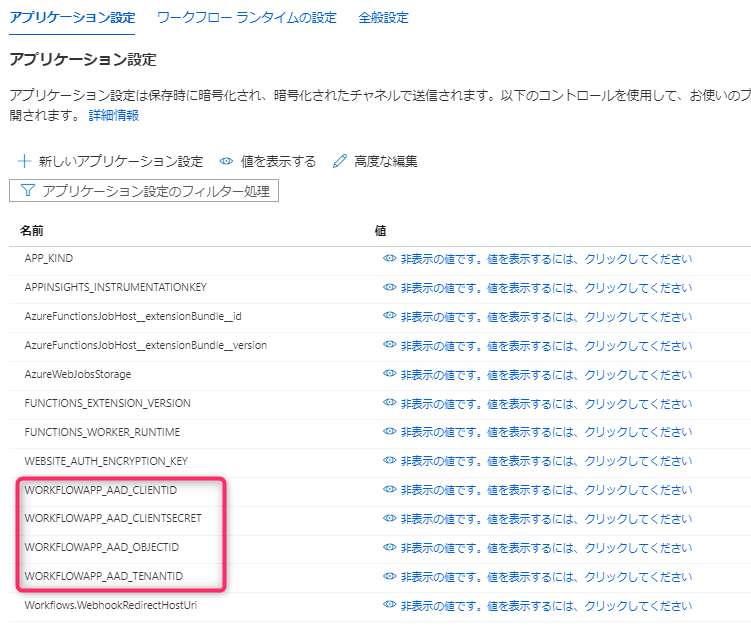The image size is (751, 633).
Task: Click 値を表示する to reveal all values
Action: 278,161
